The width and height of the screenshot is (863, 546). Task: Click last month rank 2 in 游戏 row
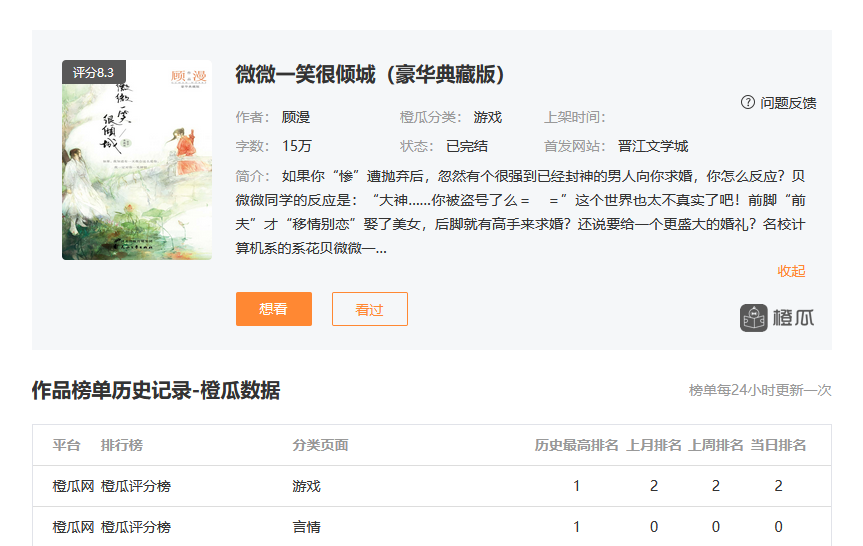(x=654, y=486)
